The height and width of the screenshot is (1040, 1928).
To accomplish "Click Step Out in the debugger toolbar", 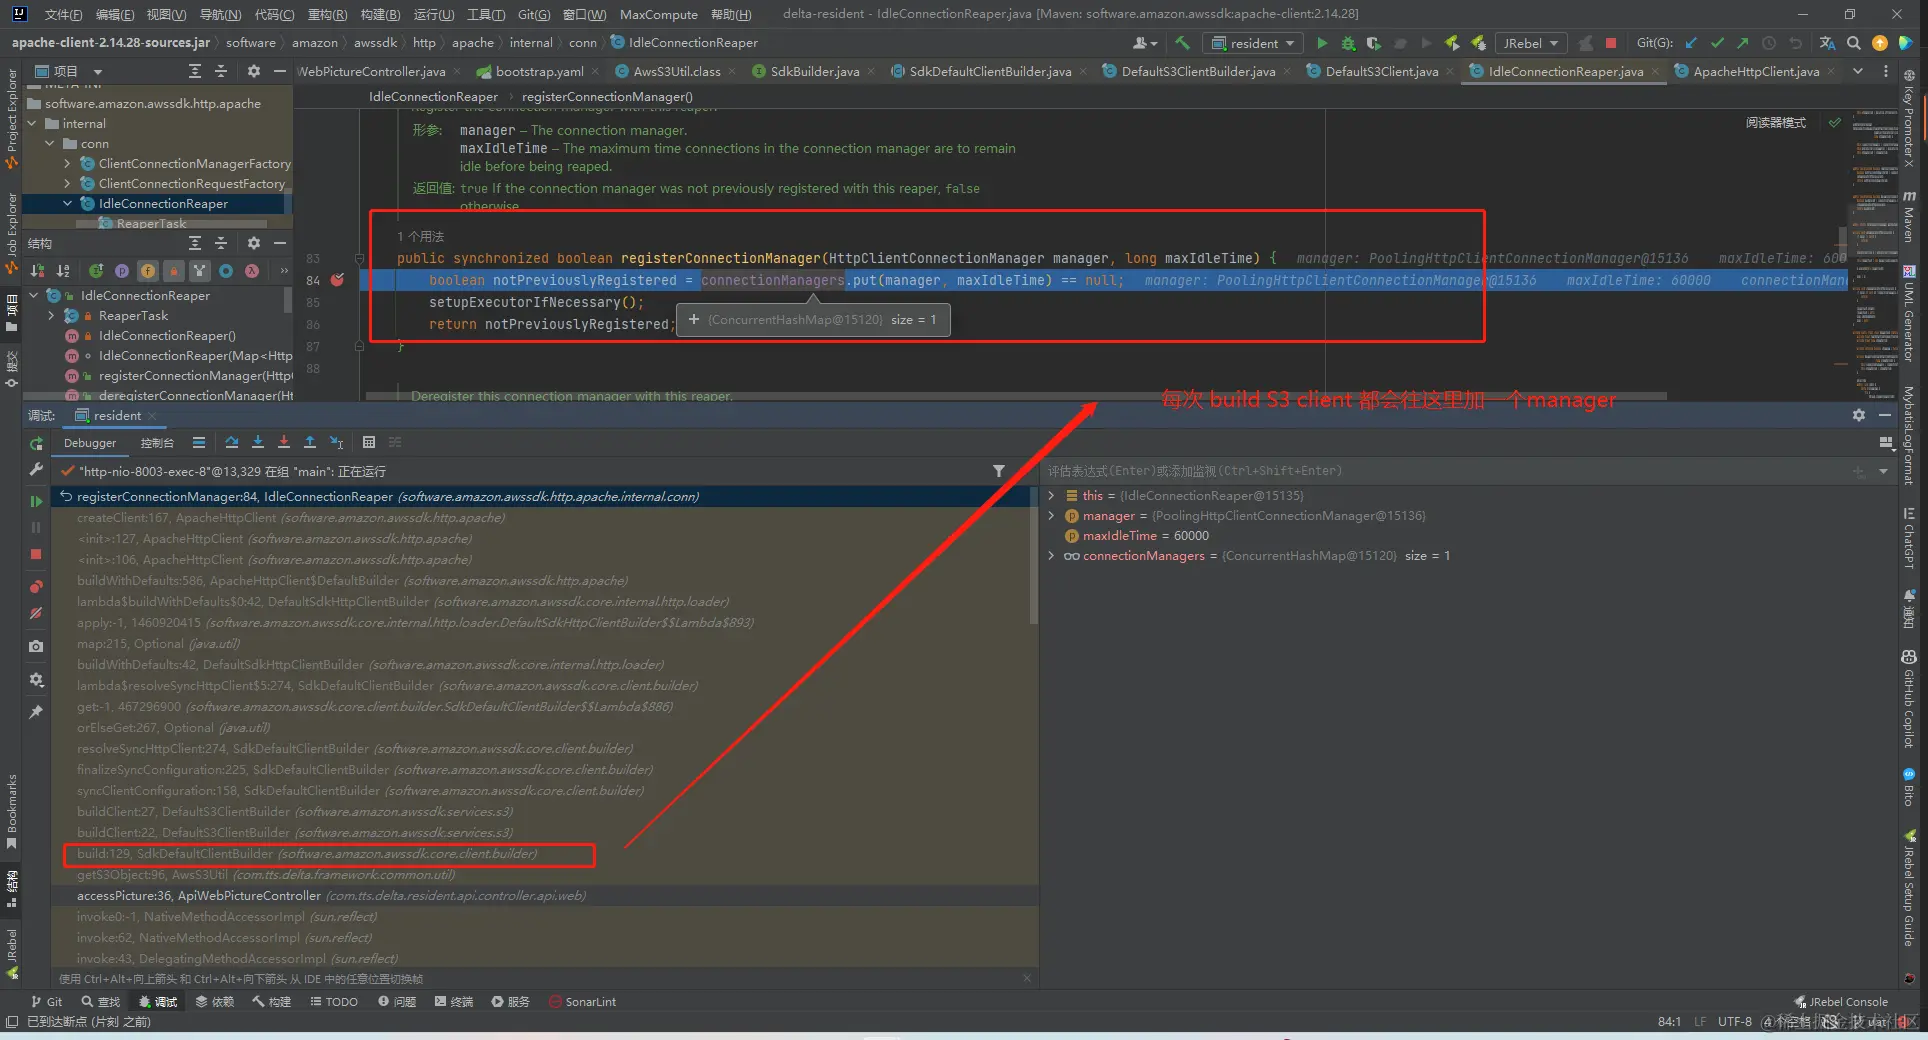I will point(310,442).
